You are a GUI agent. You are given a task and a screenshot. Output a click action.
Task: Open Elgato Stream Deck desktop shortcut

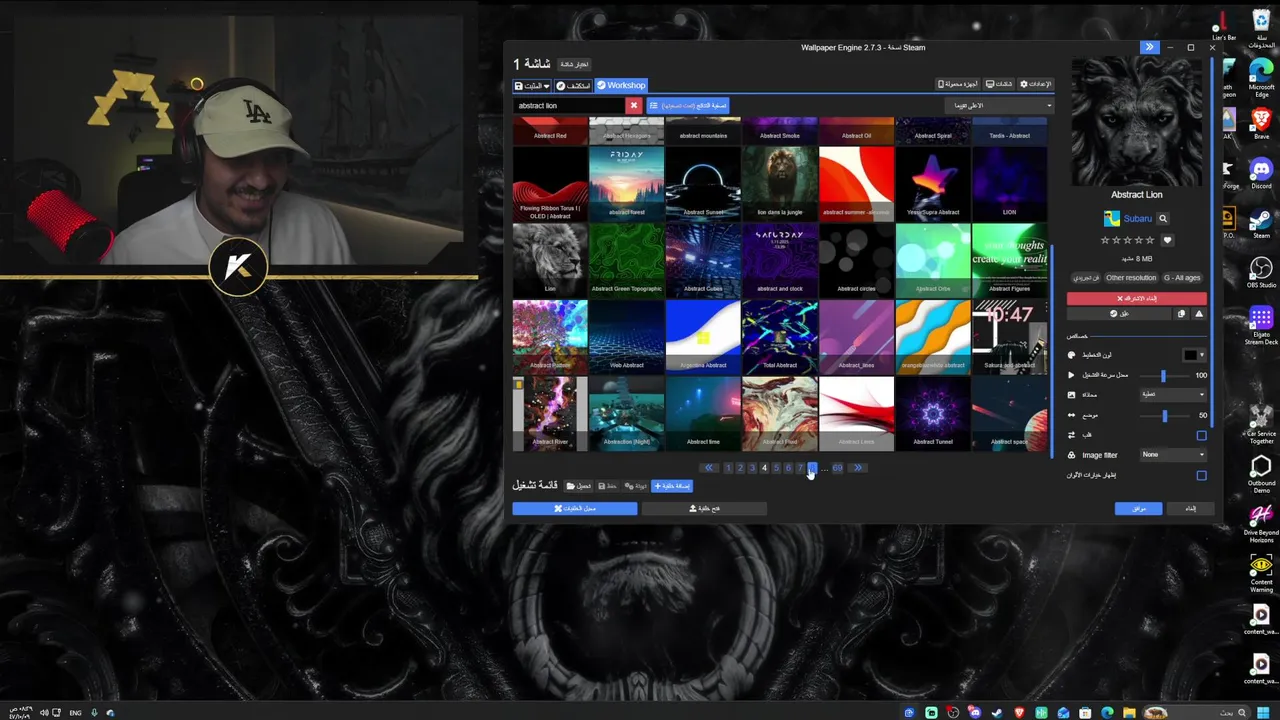[x=1261, y=326]
